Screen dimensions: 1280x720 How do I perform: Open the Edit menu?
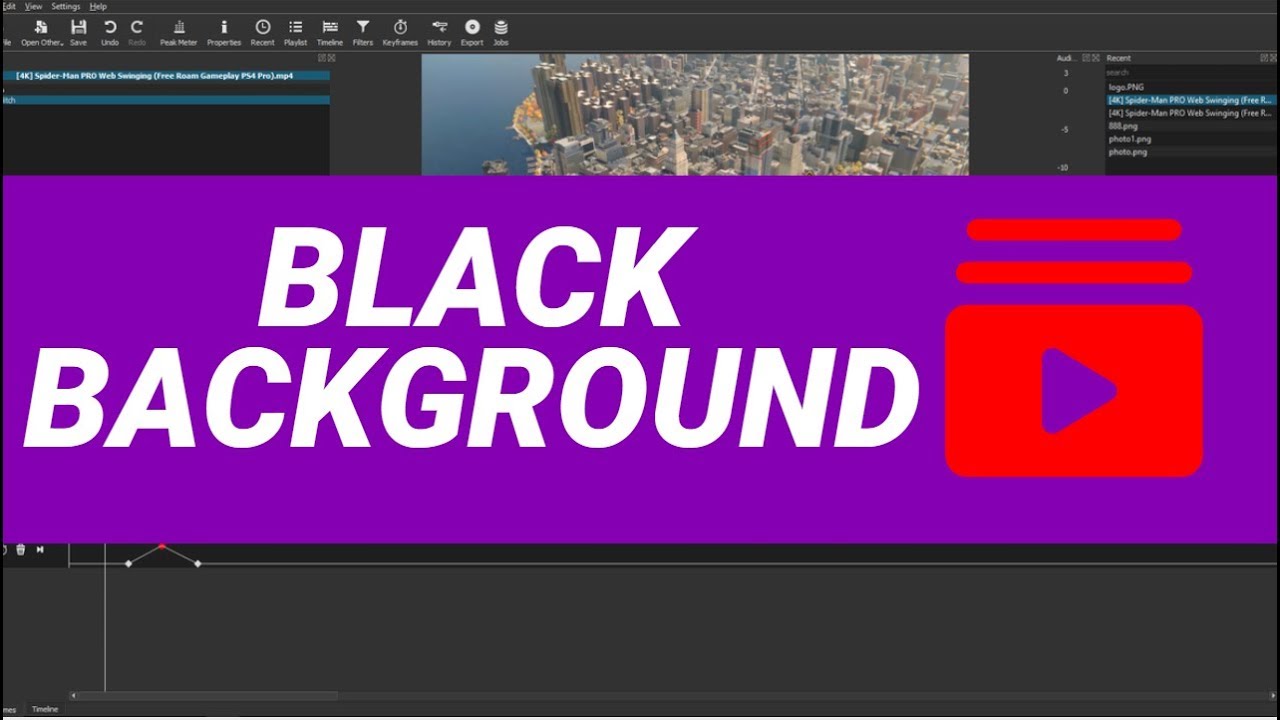click(x=8, y=6)
